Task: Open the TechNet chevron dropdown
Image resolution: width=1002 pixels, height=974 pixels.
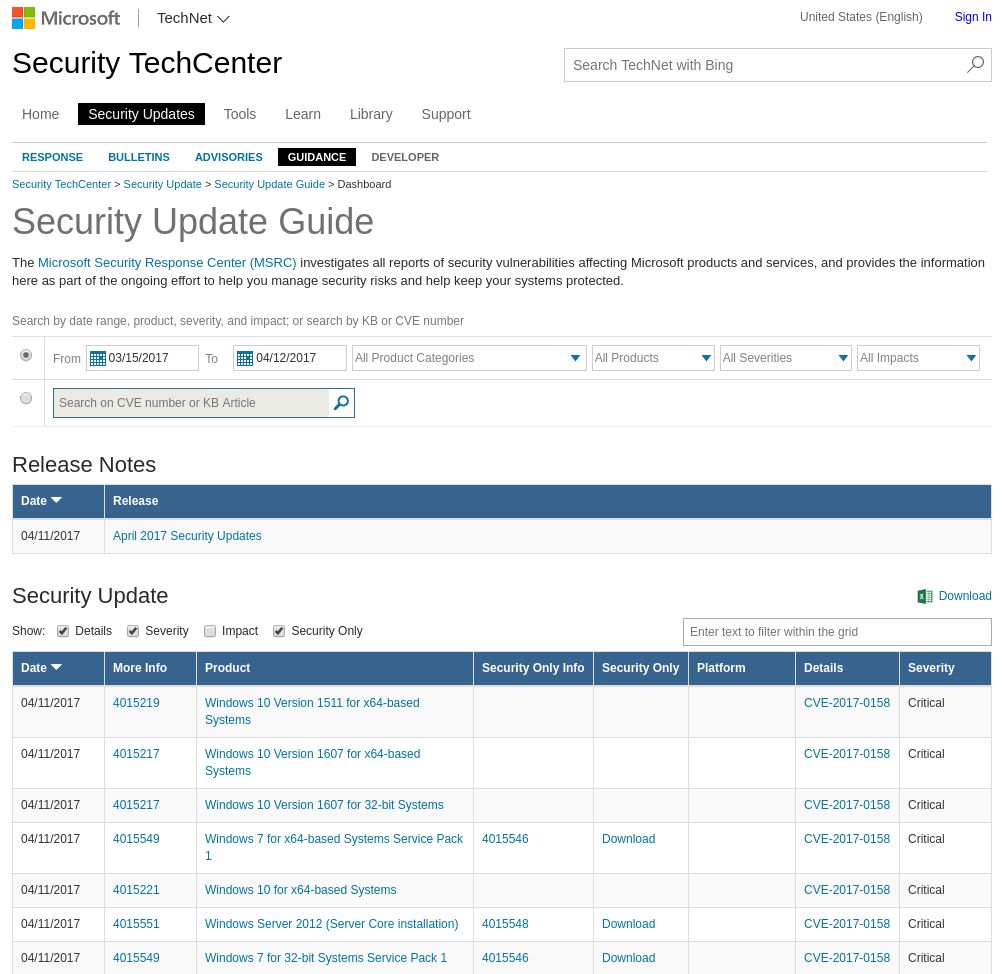Action: pos(223,18)
